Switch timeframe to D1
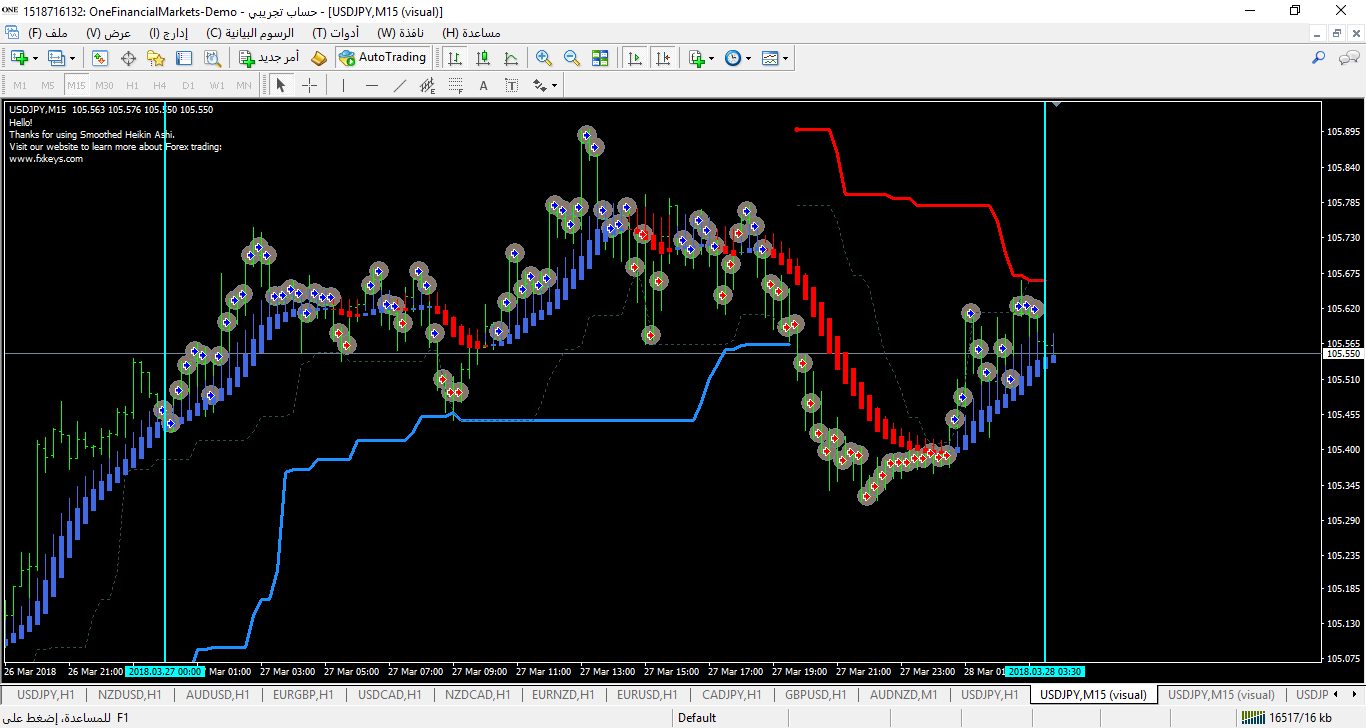Screen dimensions: 1366x728 coord(188,85)
